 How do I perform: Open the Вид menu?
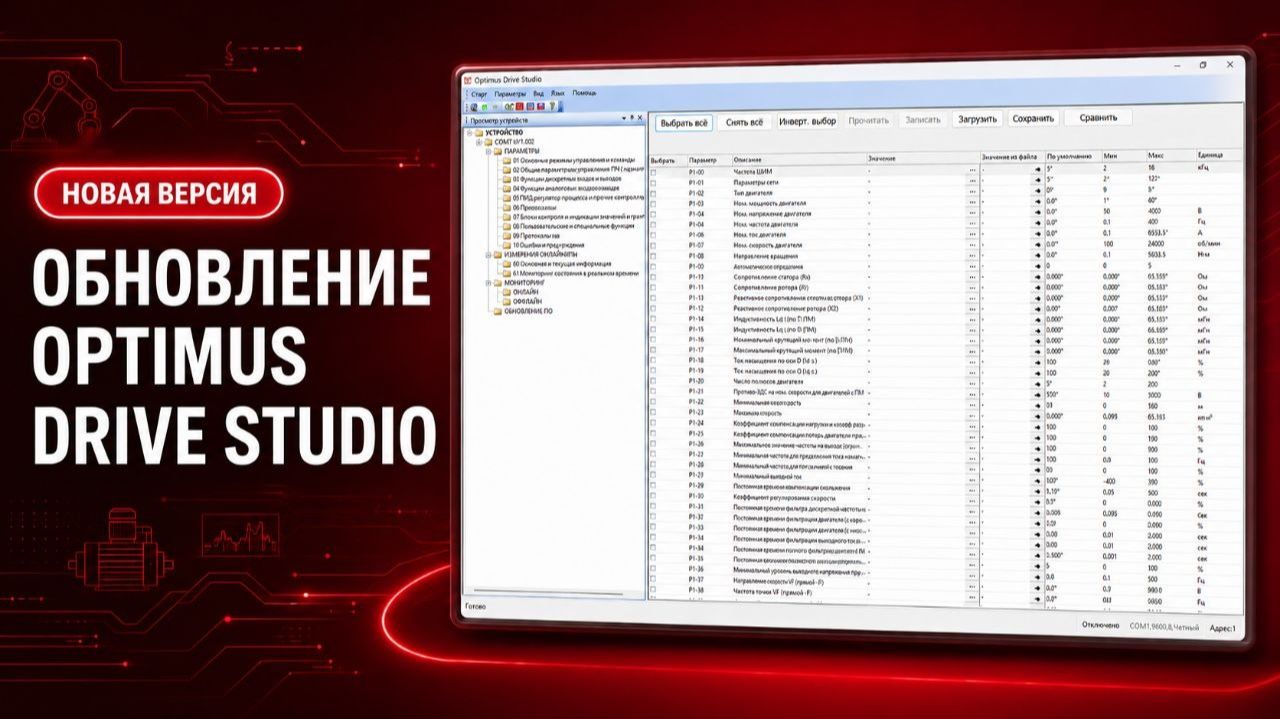539,93
